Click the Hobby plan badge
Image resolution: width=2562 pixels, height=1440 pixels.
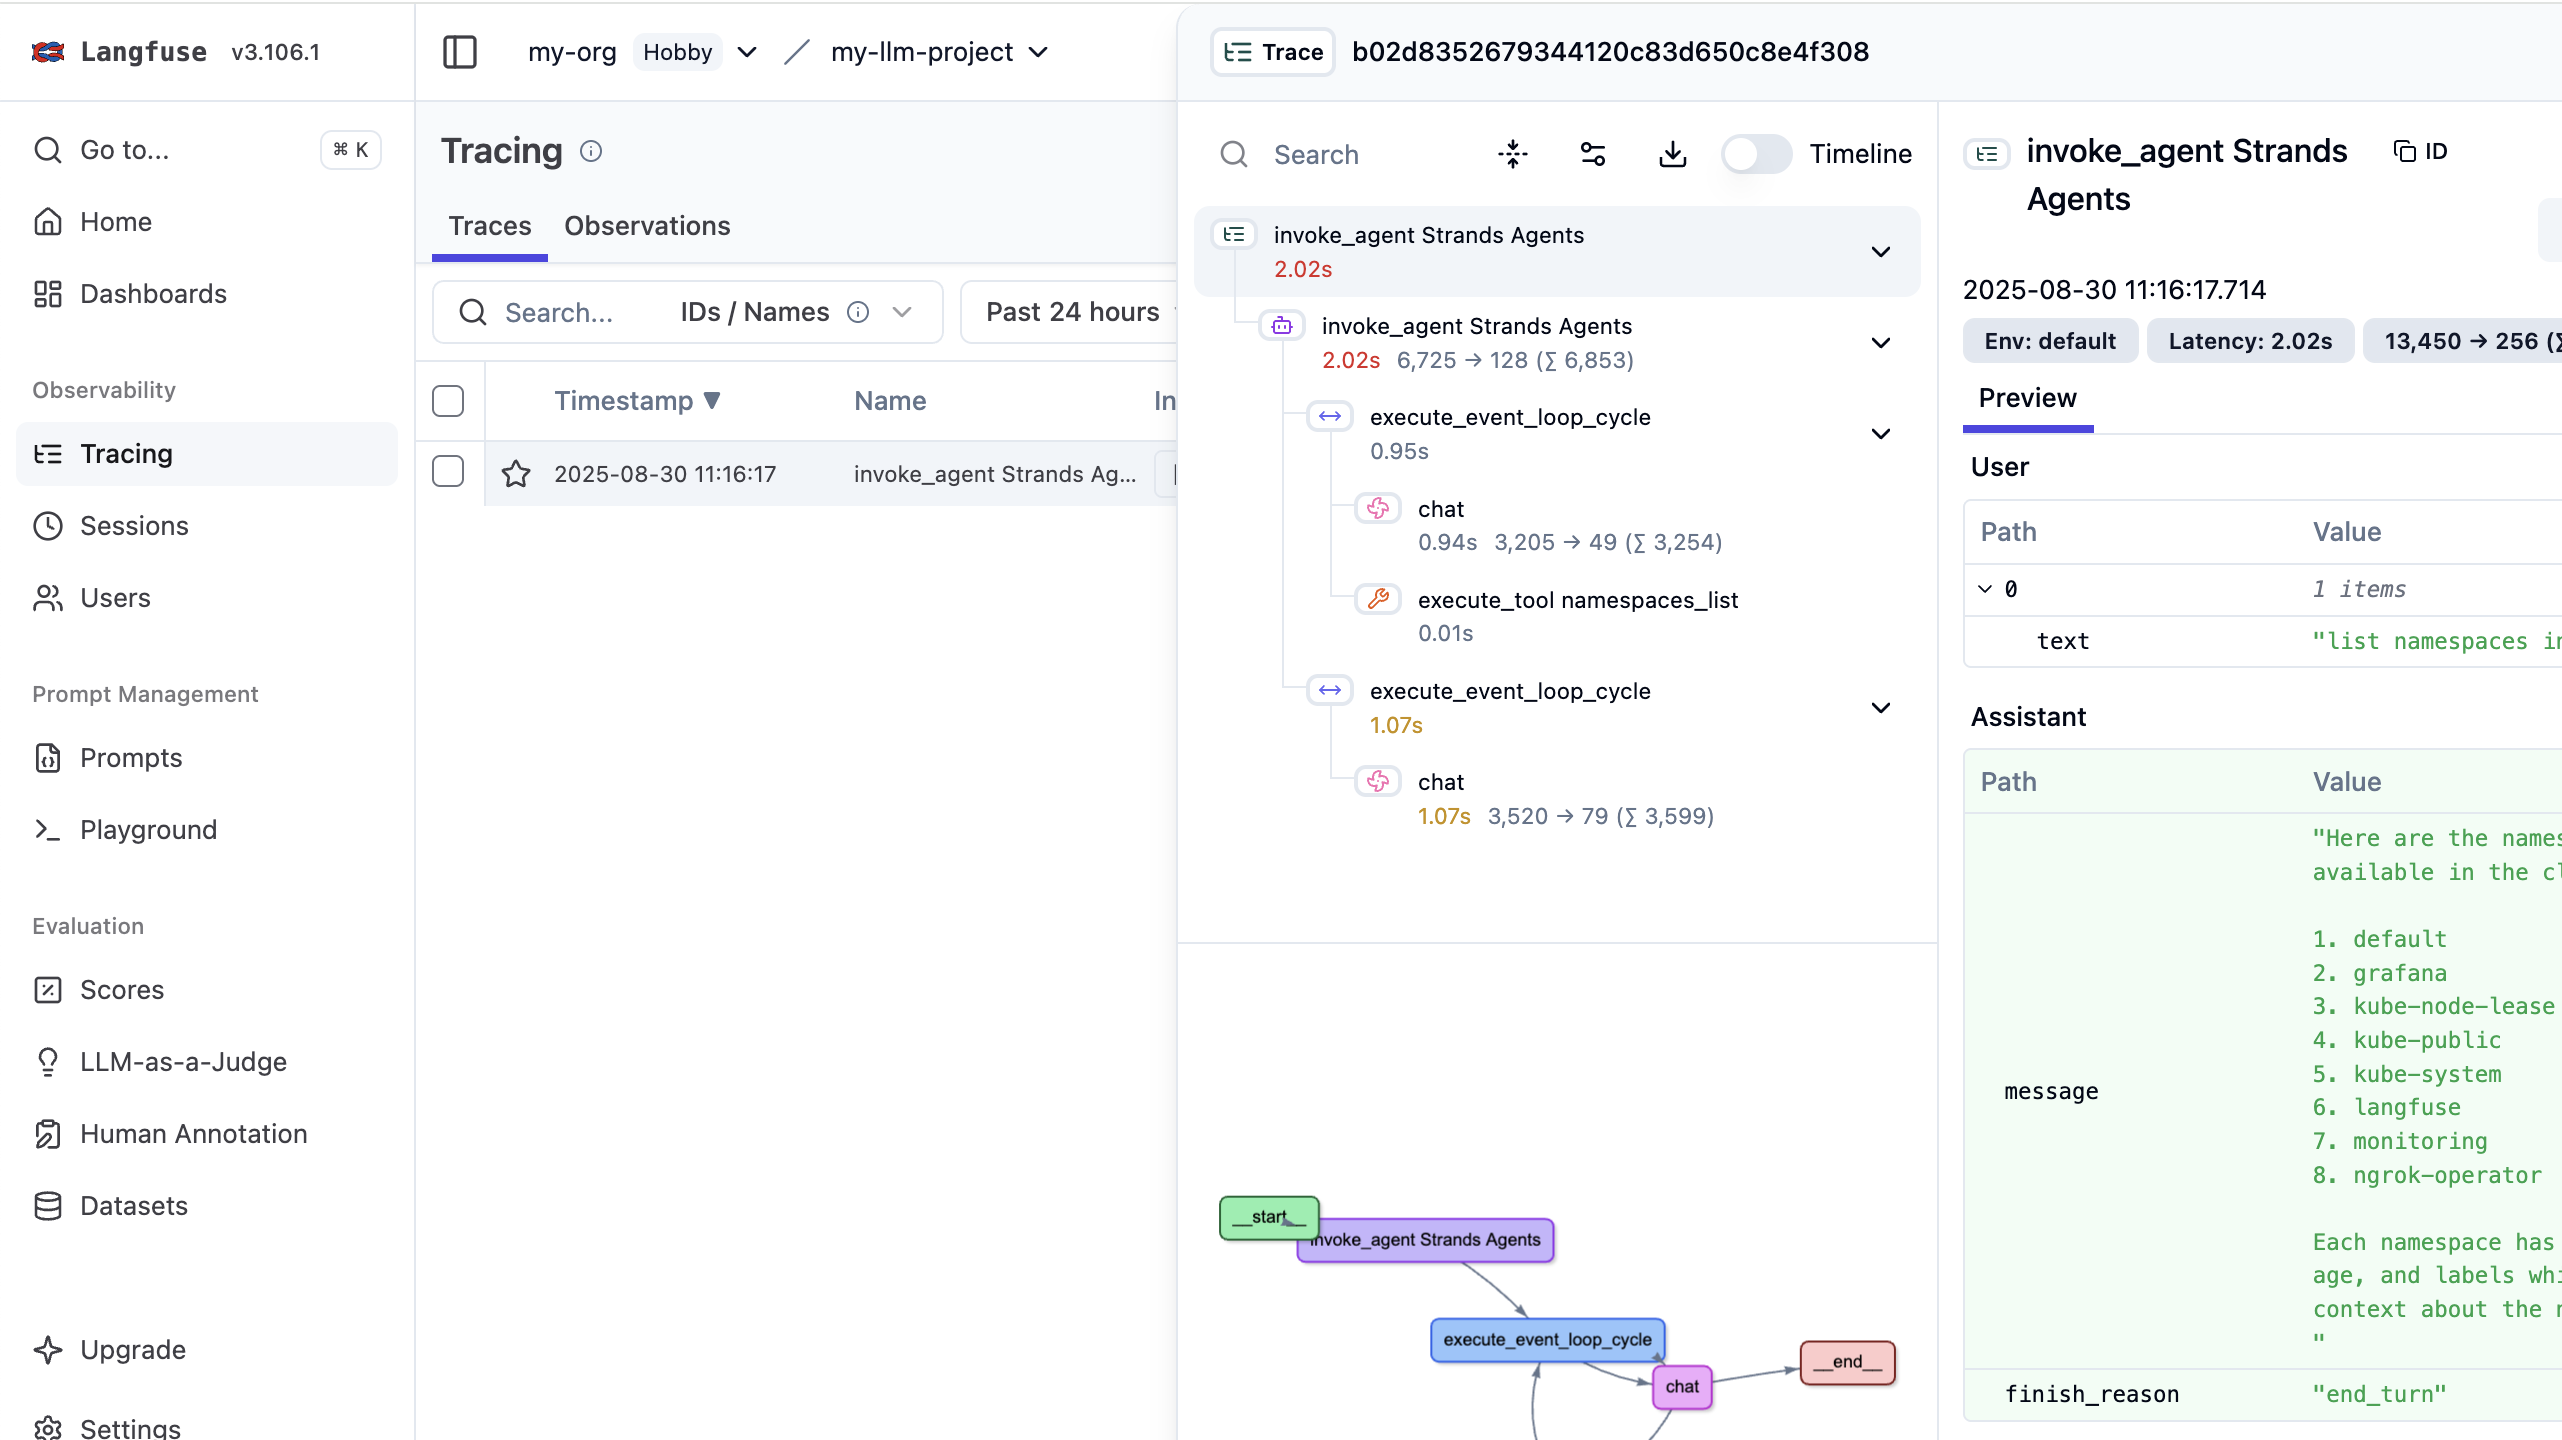pos(678,52)
